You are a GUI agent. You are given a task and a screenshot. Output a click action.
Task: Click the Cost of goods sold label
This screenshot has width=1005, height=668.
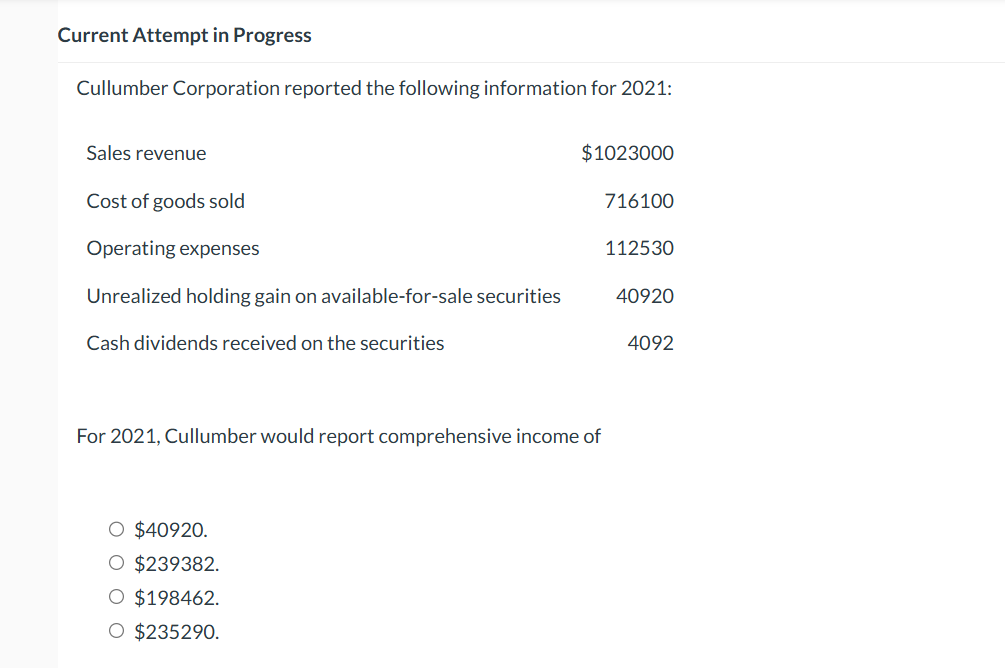point(165,201)
